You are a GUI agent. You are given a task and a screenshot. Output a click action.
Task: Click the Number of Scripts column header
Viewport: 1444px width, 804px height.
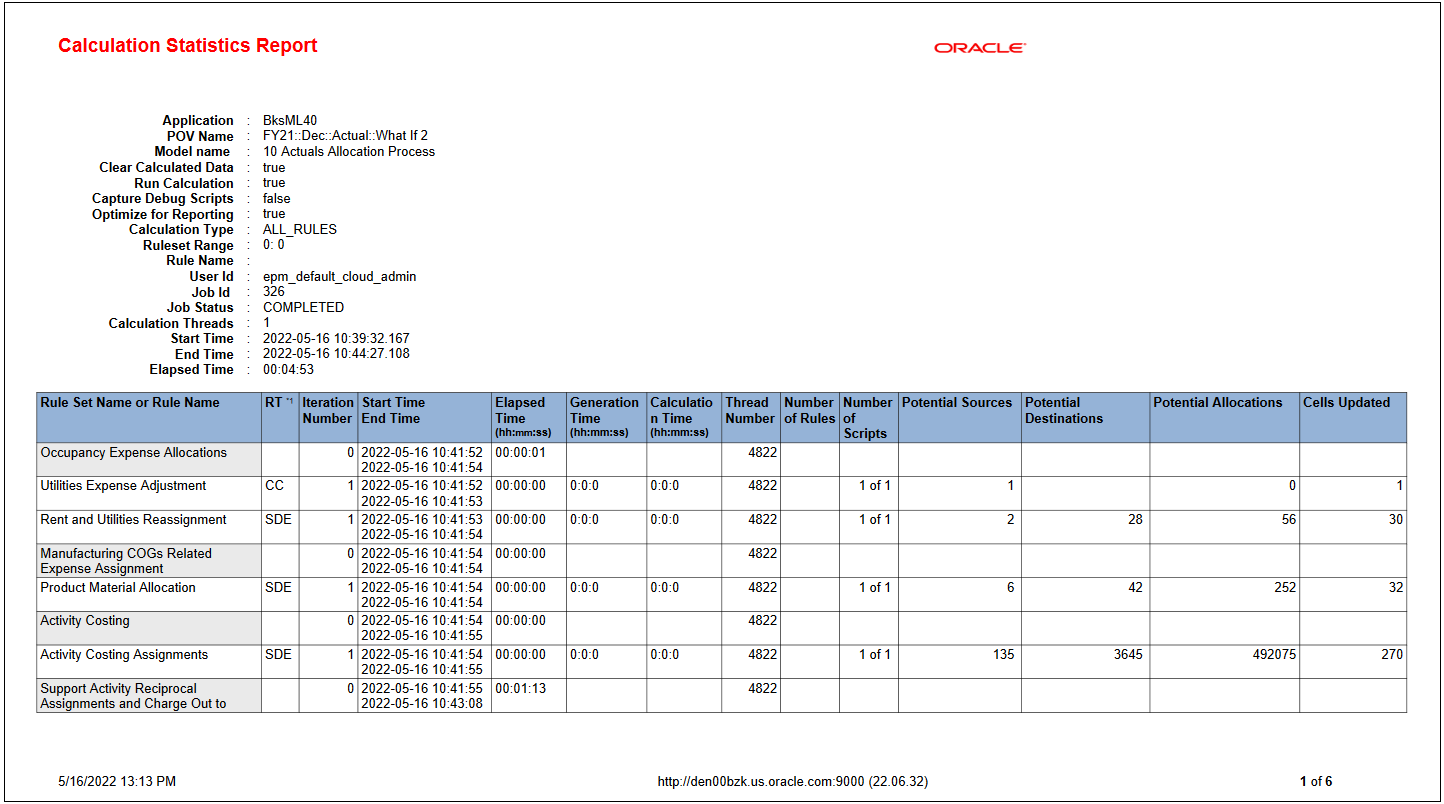coord(867,418)
